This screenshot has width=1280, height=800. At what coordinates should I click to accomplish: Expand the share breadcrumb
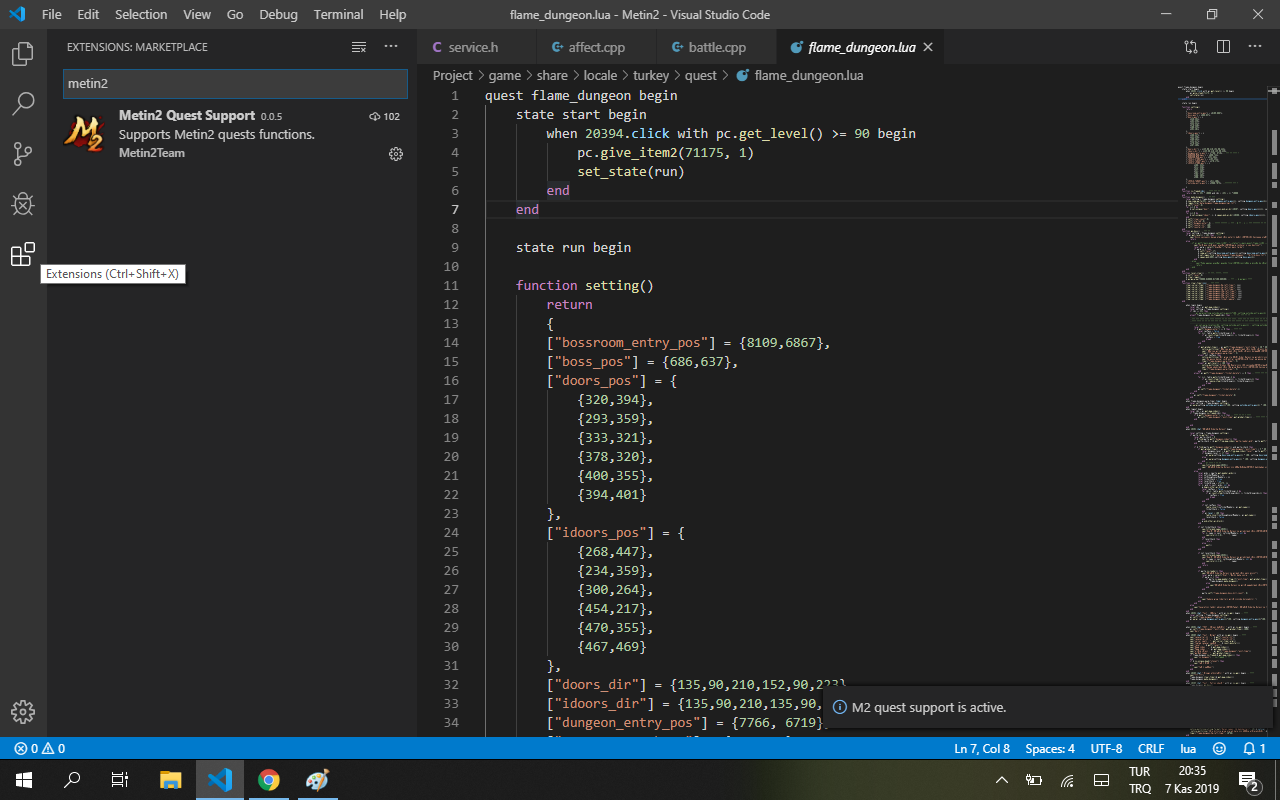pos(552,75)
